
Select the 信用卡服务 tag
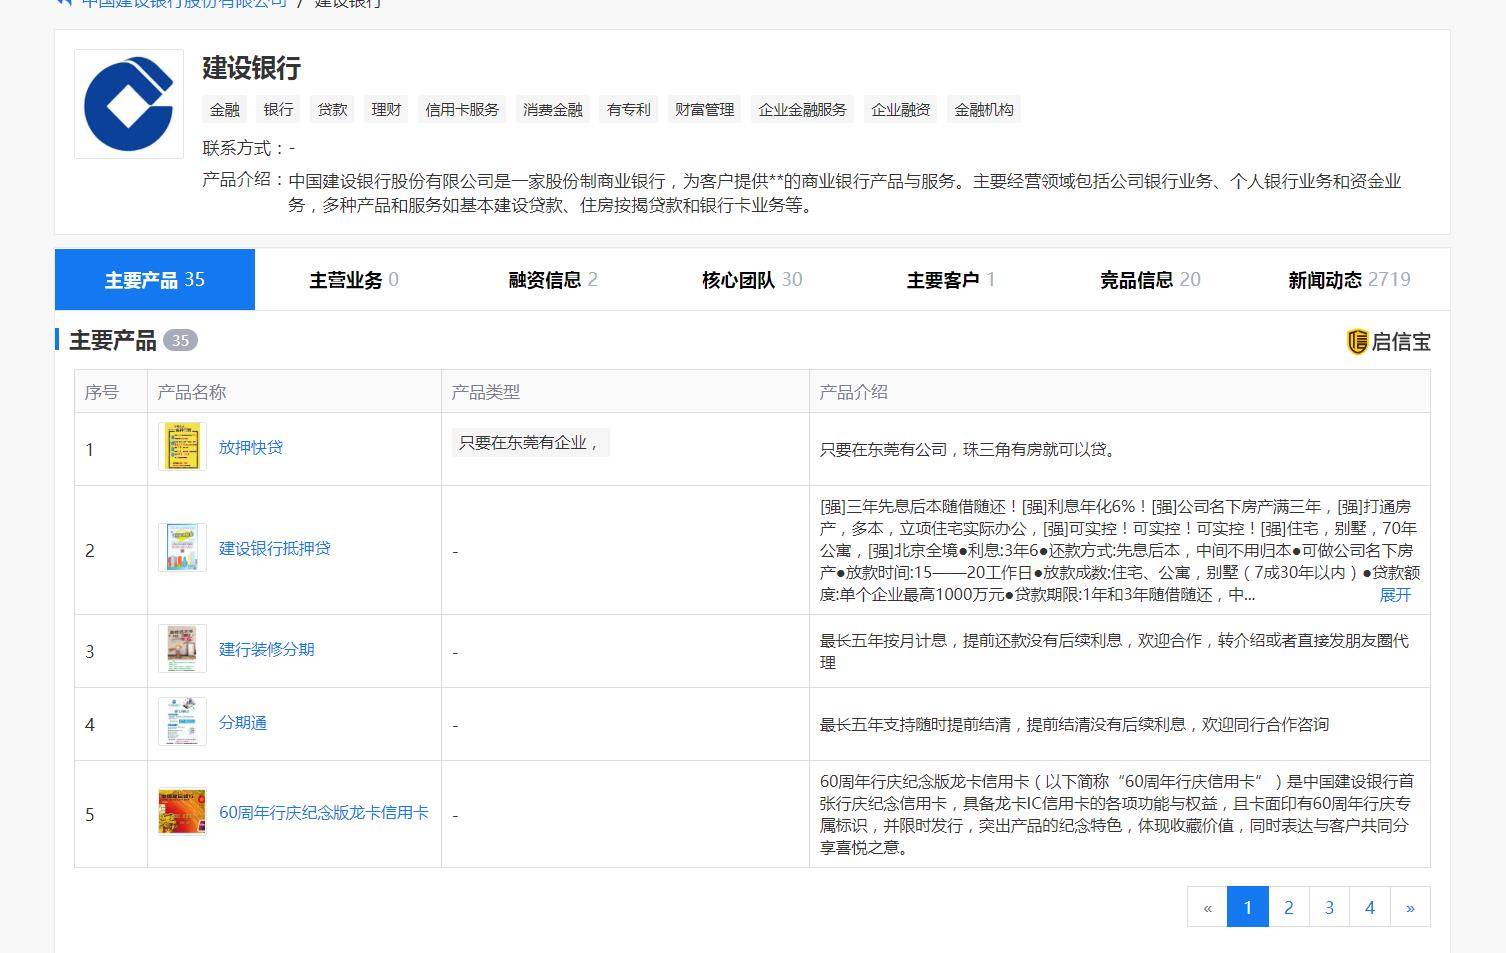(463, 109)
